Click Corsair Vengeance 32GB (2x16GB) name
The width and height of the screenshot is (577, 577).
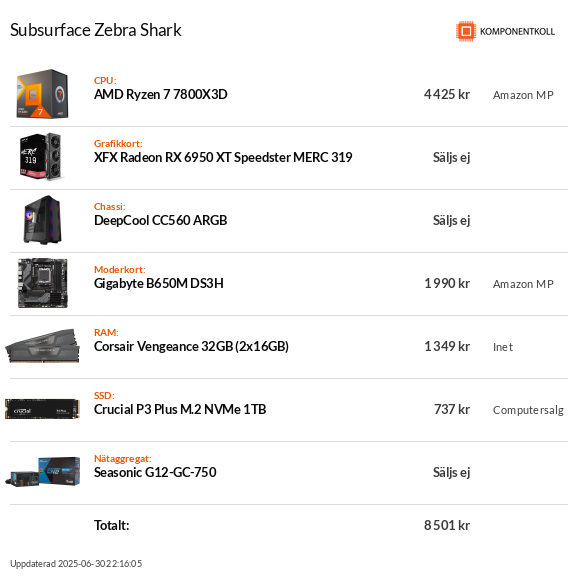coord(191,346)
